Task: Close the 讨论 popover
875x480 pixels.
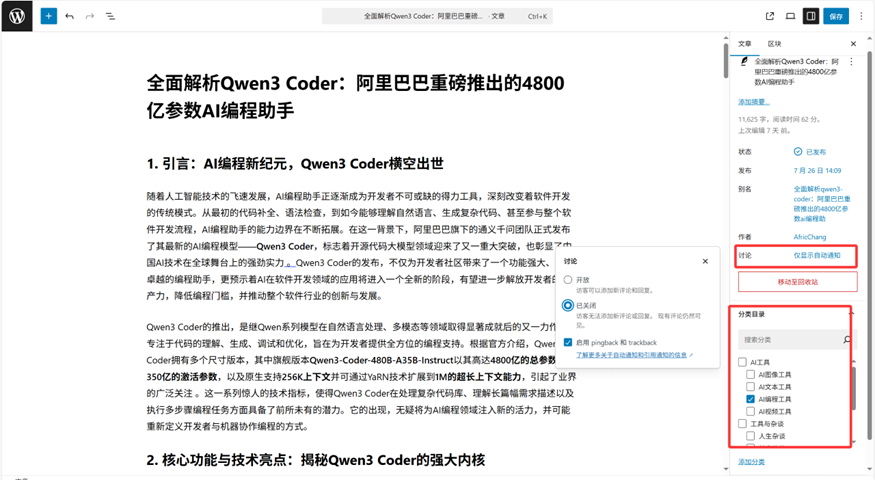Action: [x=705, y=261]
